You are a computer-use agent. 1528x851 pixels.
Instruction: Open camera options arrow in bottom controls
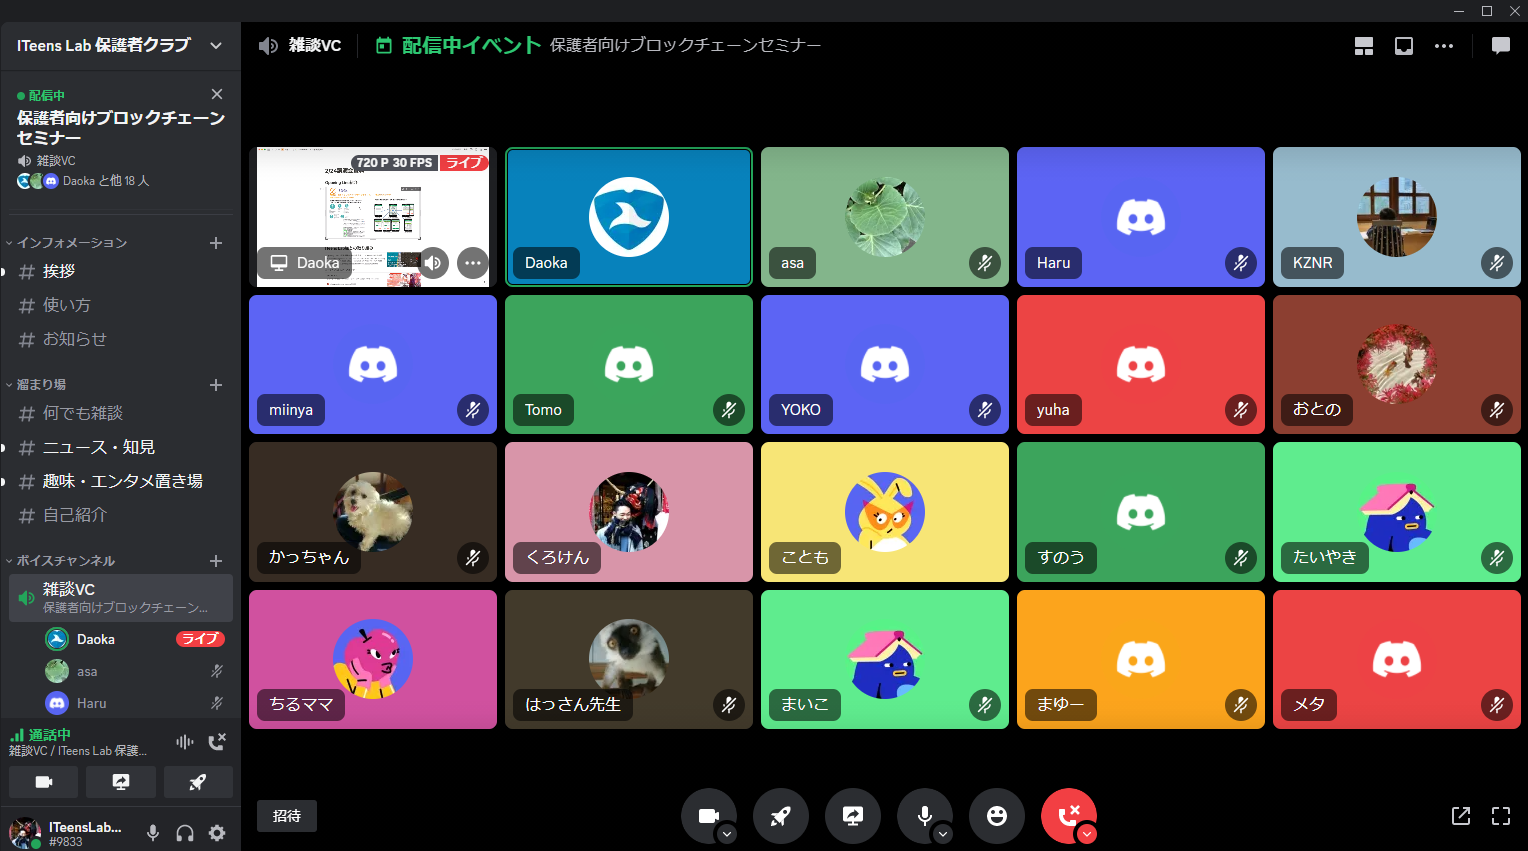pyautogui.click(x=727, y=834)
